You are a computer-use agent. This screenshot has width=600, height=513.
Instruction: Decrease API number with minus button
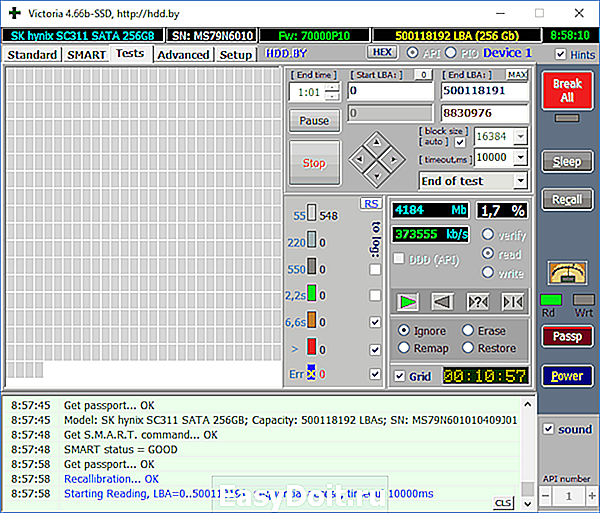[x=546, y=496]
